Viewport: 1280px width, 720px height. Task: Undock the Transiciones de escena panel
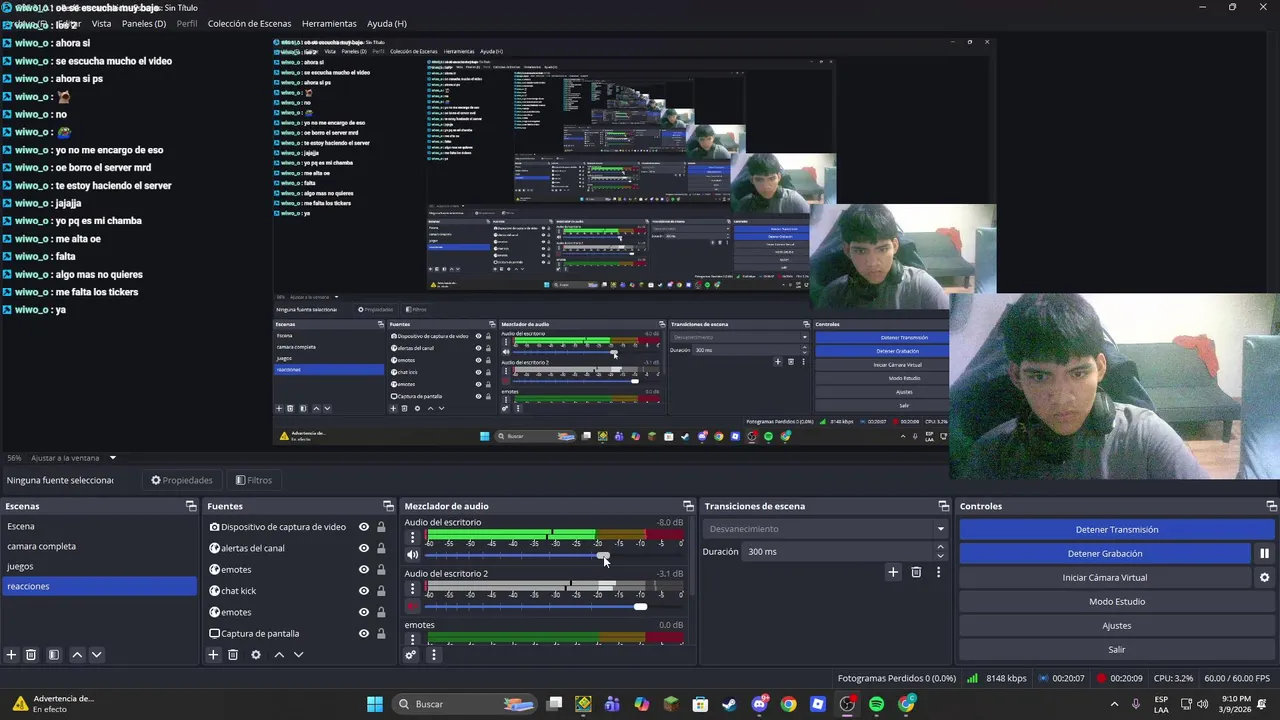943,506
